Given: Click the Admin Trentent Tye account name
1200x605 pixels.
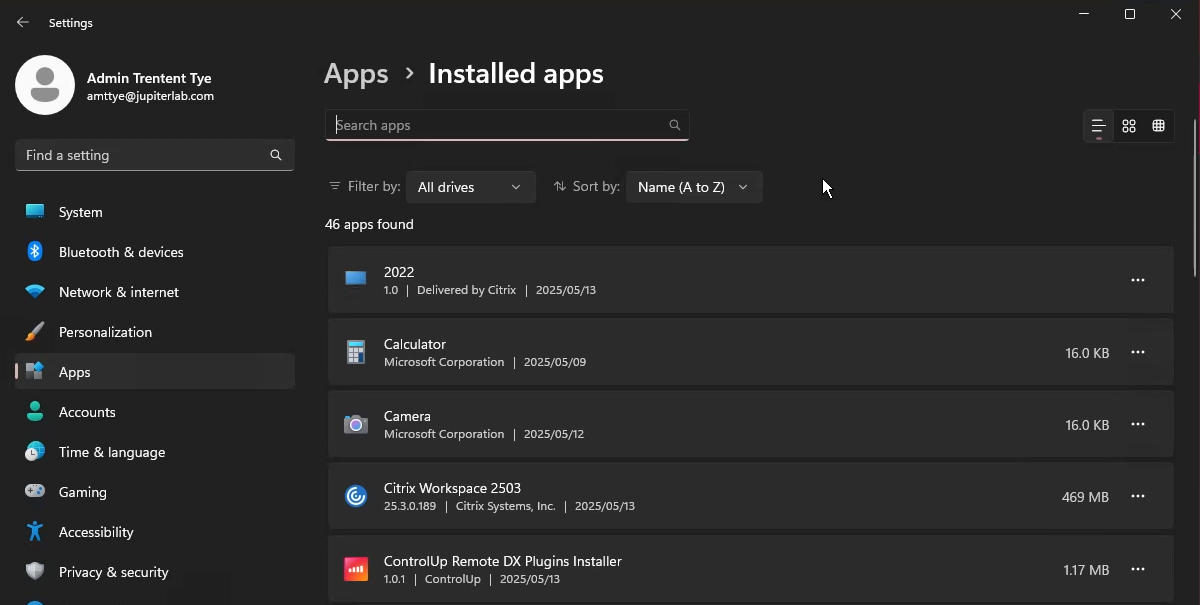Looking at the screenshot, I should 149,78.
